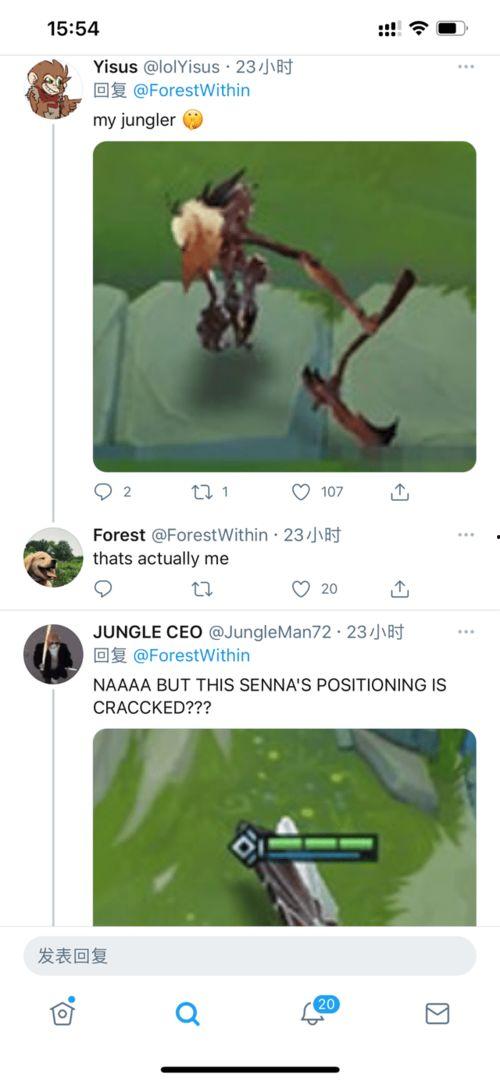Go to the Home tab

click(62, 1012)
